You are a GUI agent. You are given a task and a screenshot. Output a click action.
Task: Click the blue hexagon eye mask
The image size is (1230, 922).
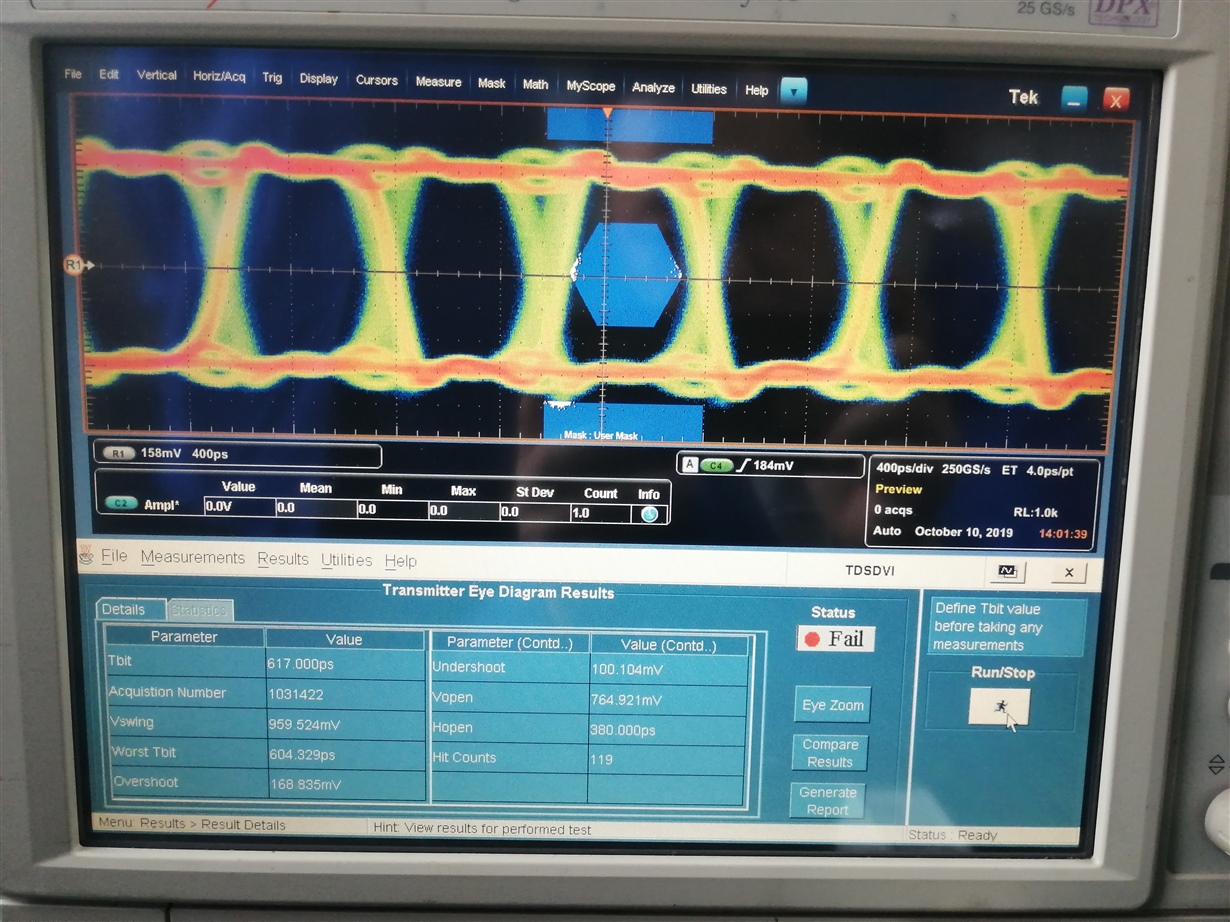click(627, 275)
